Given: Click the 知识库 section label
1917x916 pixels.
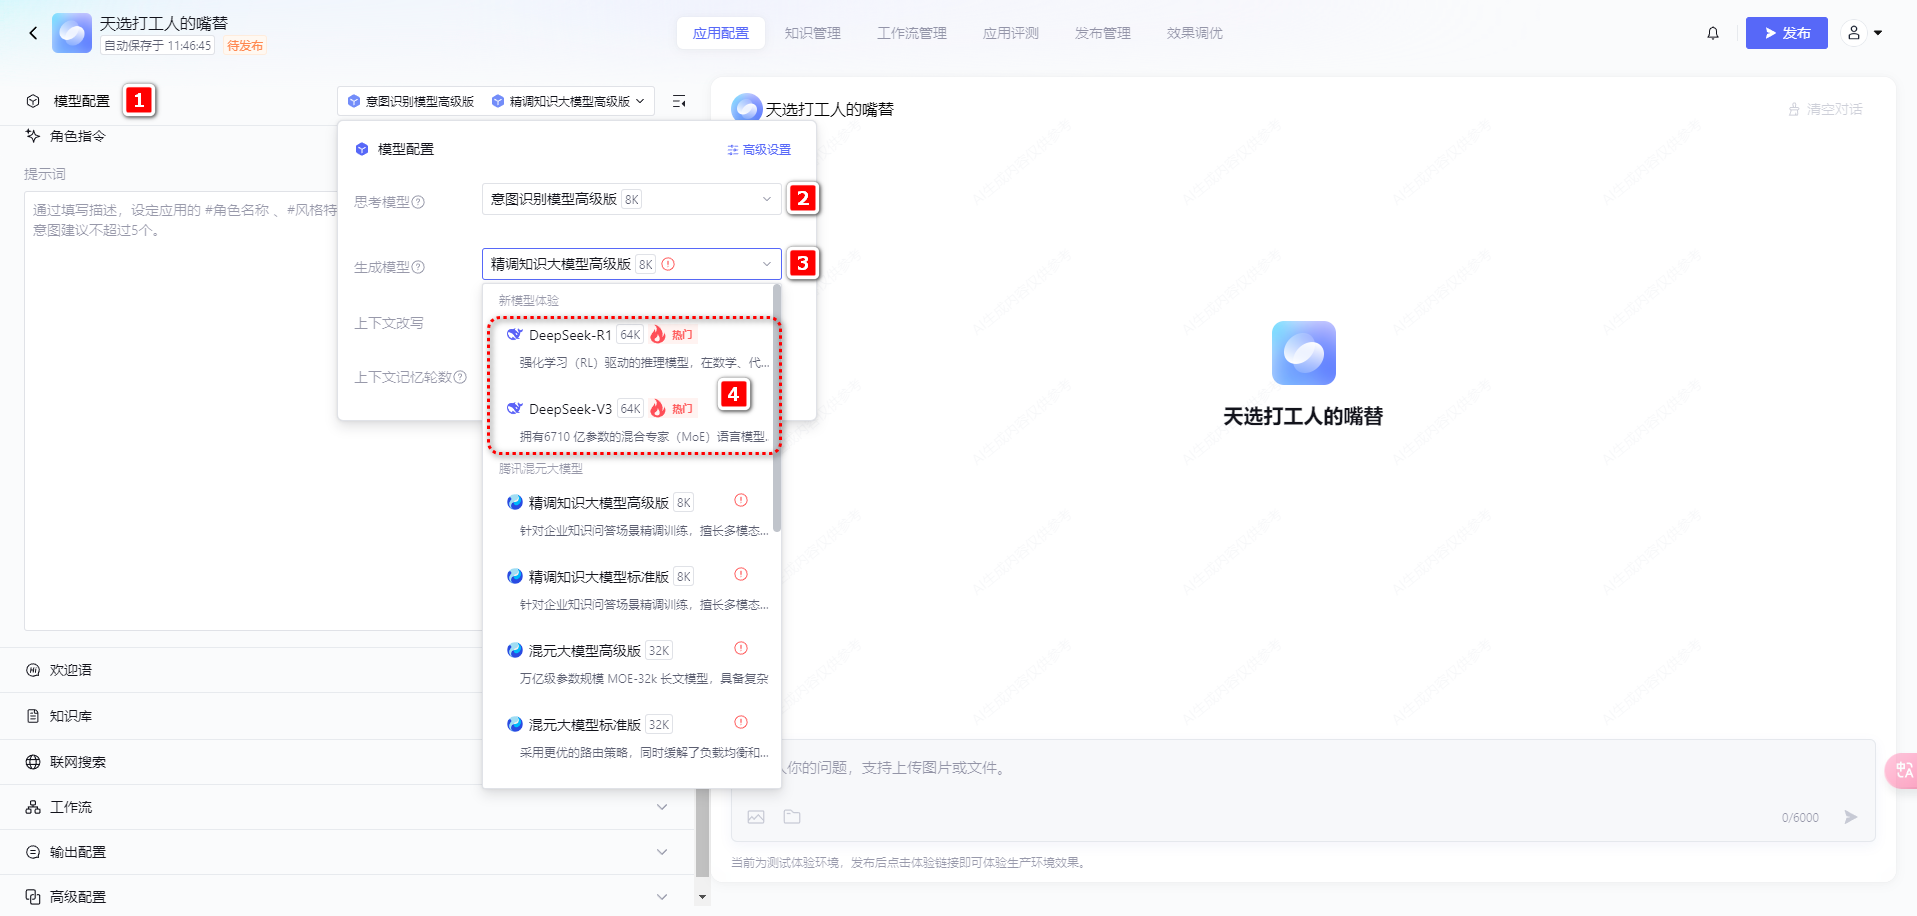Looking at the screenshot, I should click(x=71, y=716).
